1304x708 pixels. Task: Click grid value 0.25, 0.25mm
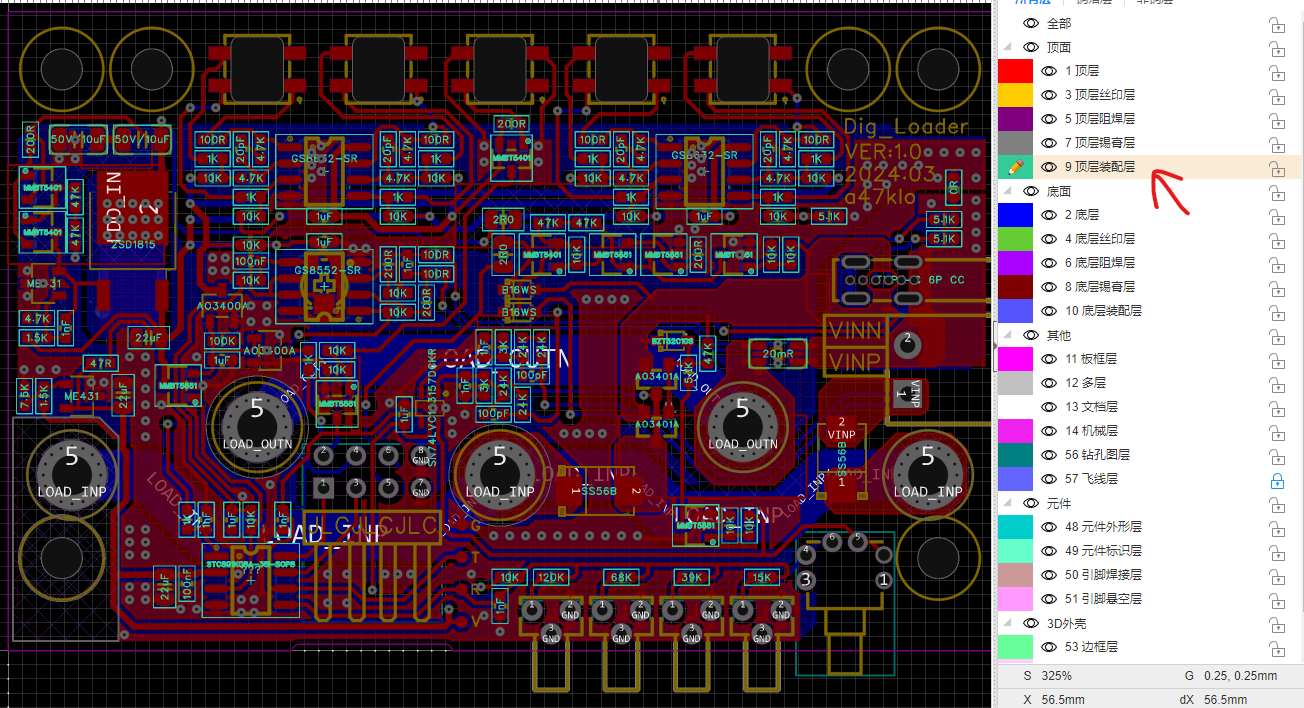click(x=1240, y=677)
